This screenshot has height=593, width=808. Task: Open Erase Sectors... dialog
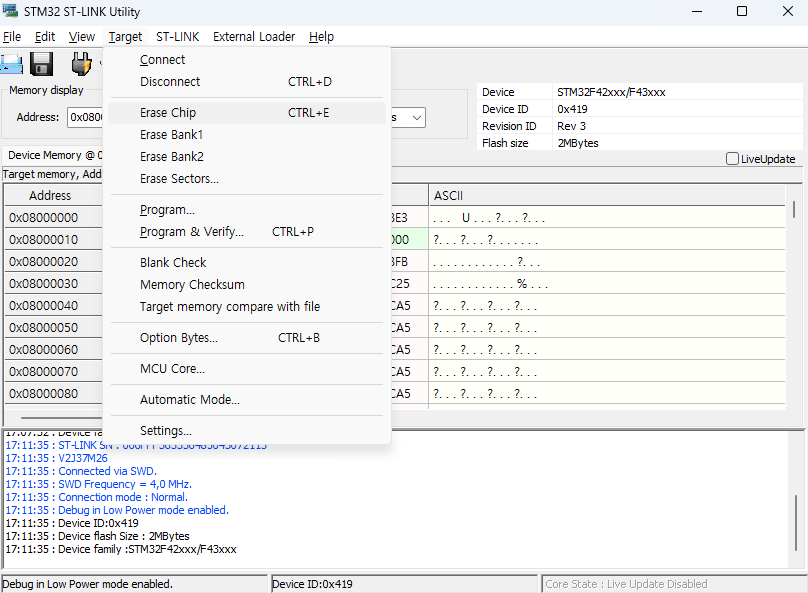(x=247, y=179)
